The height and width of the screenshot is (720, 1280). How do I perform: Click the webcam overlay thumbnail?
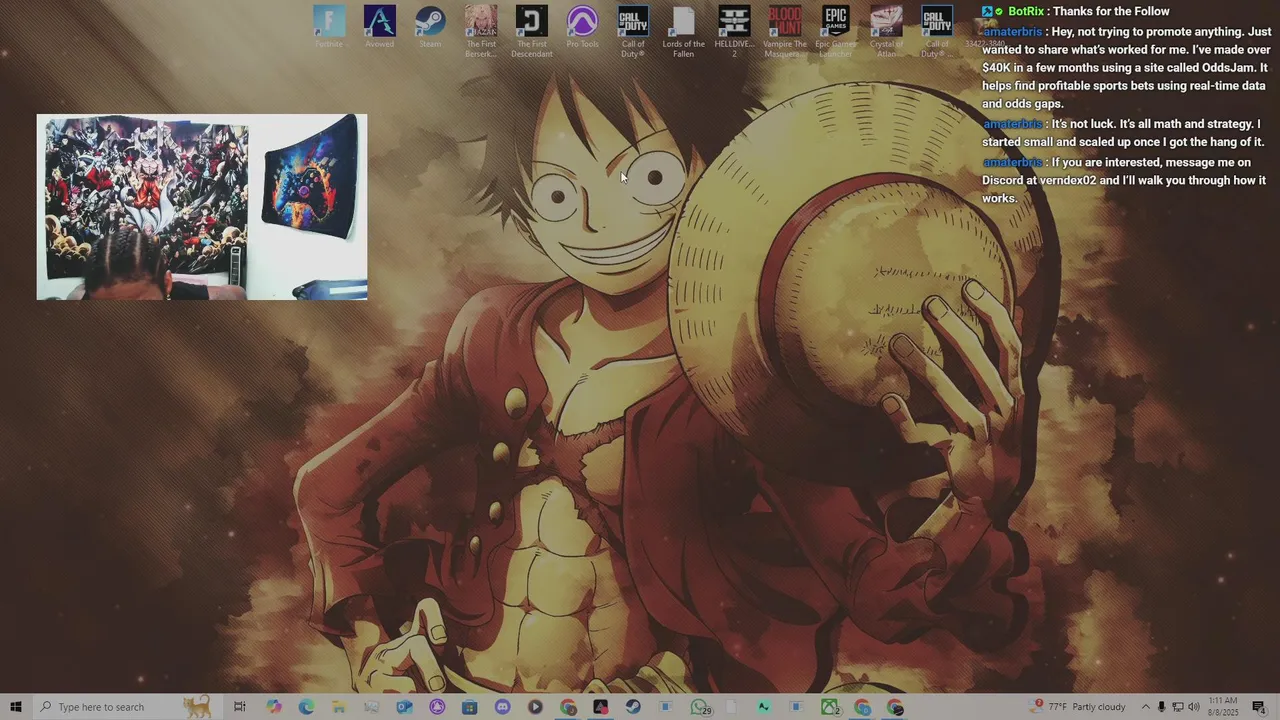(202, 207)
